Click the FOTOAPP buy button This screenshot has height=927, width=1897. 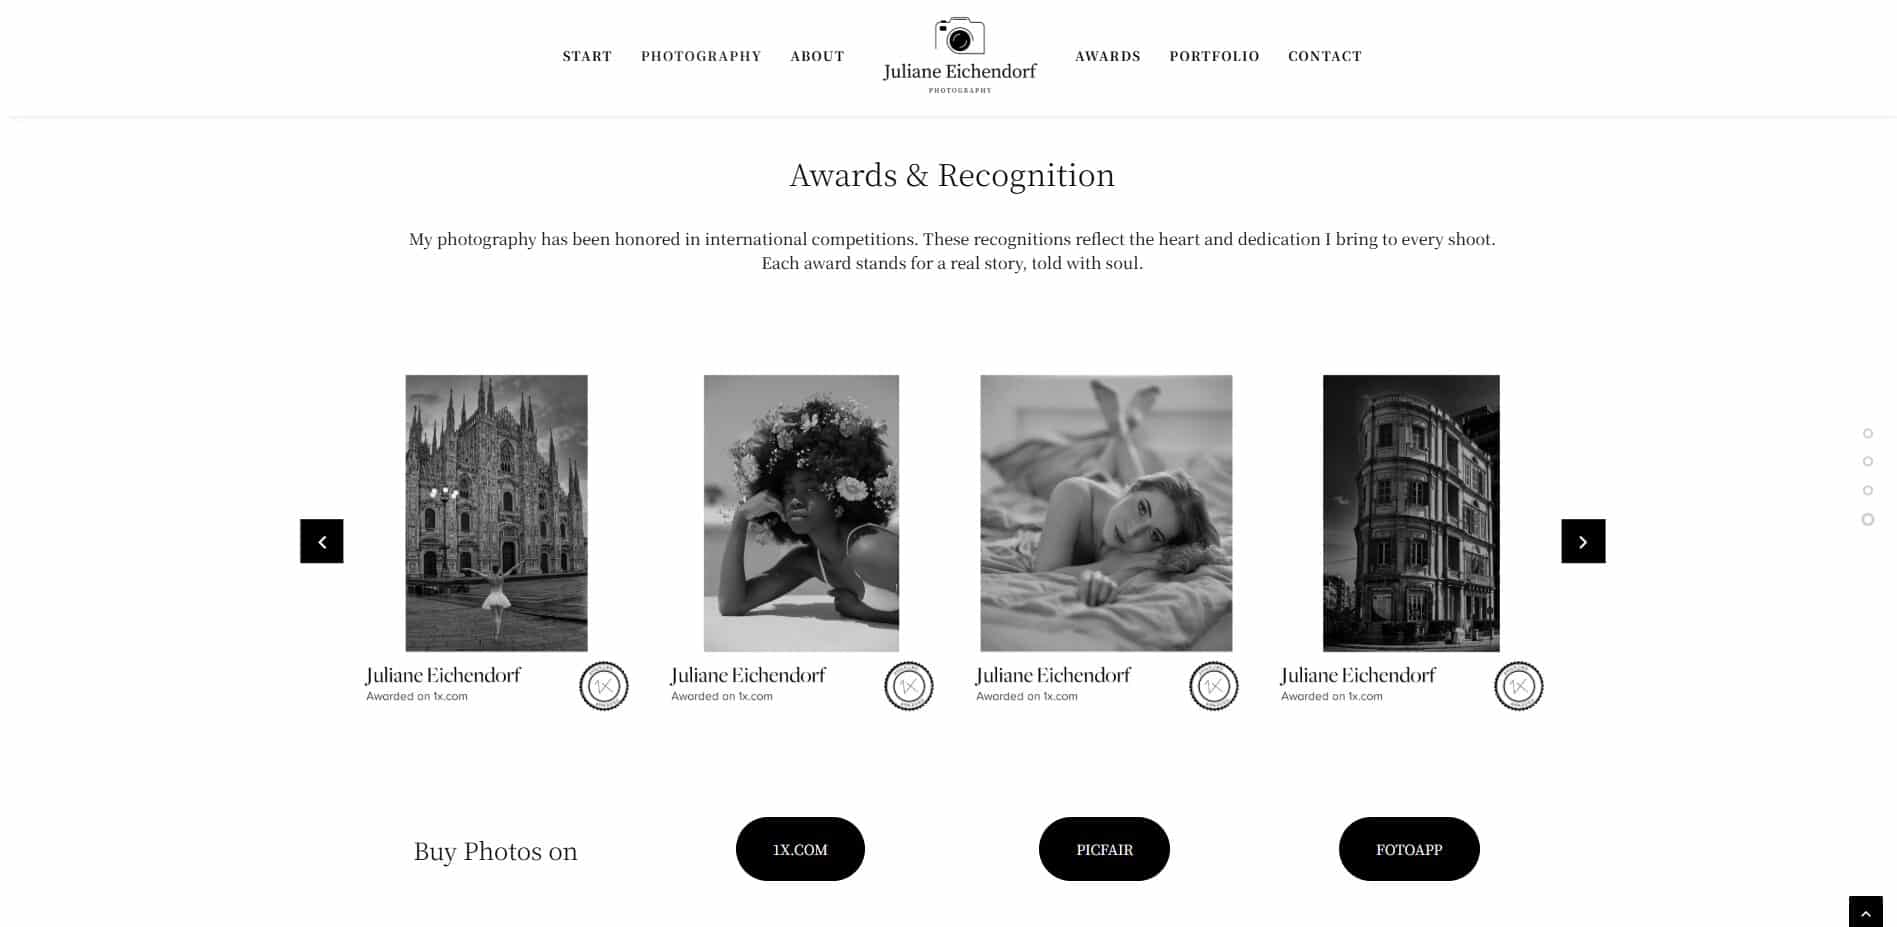[x=1409, y=849]
